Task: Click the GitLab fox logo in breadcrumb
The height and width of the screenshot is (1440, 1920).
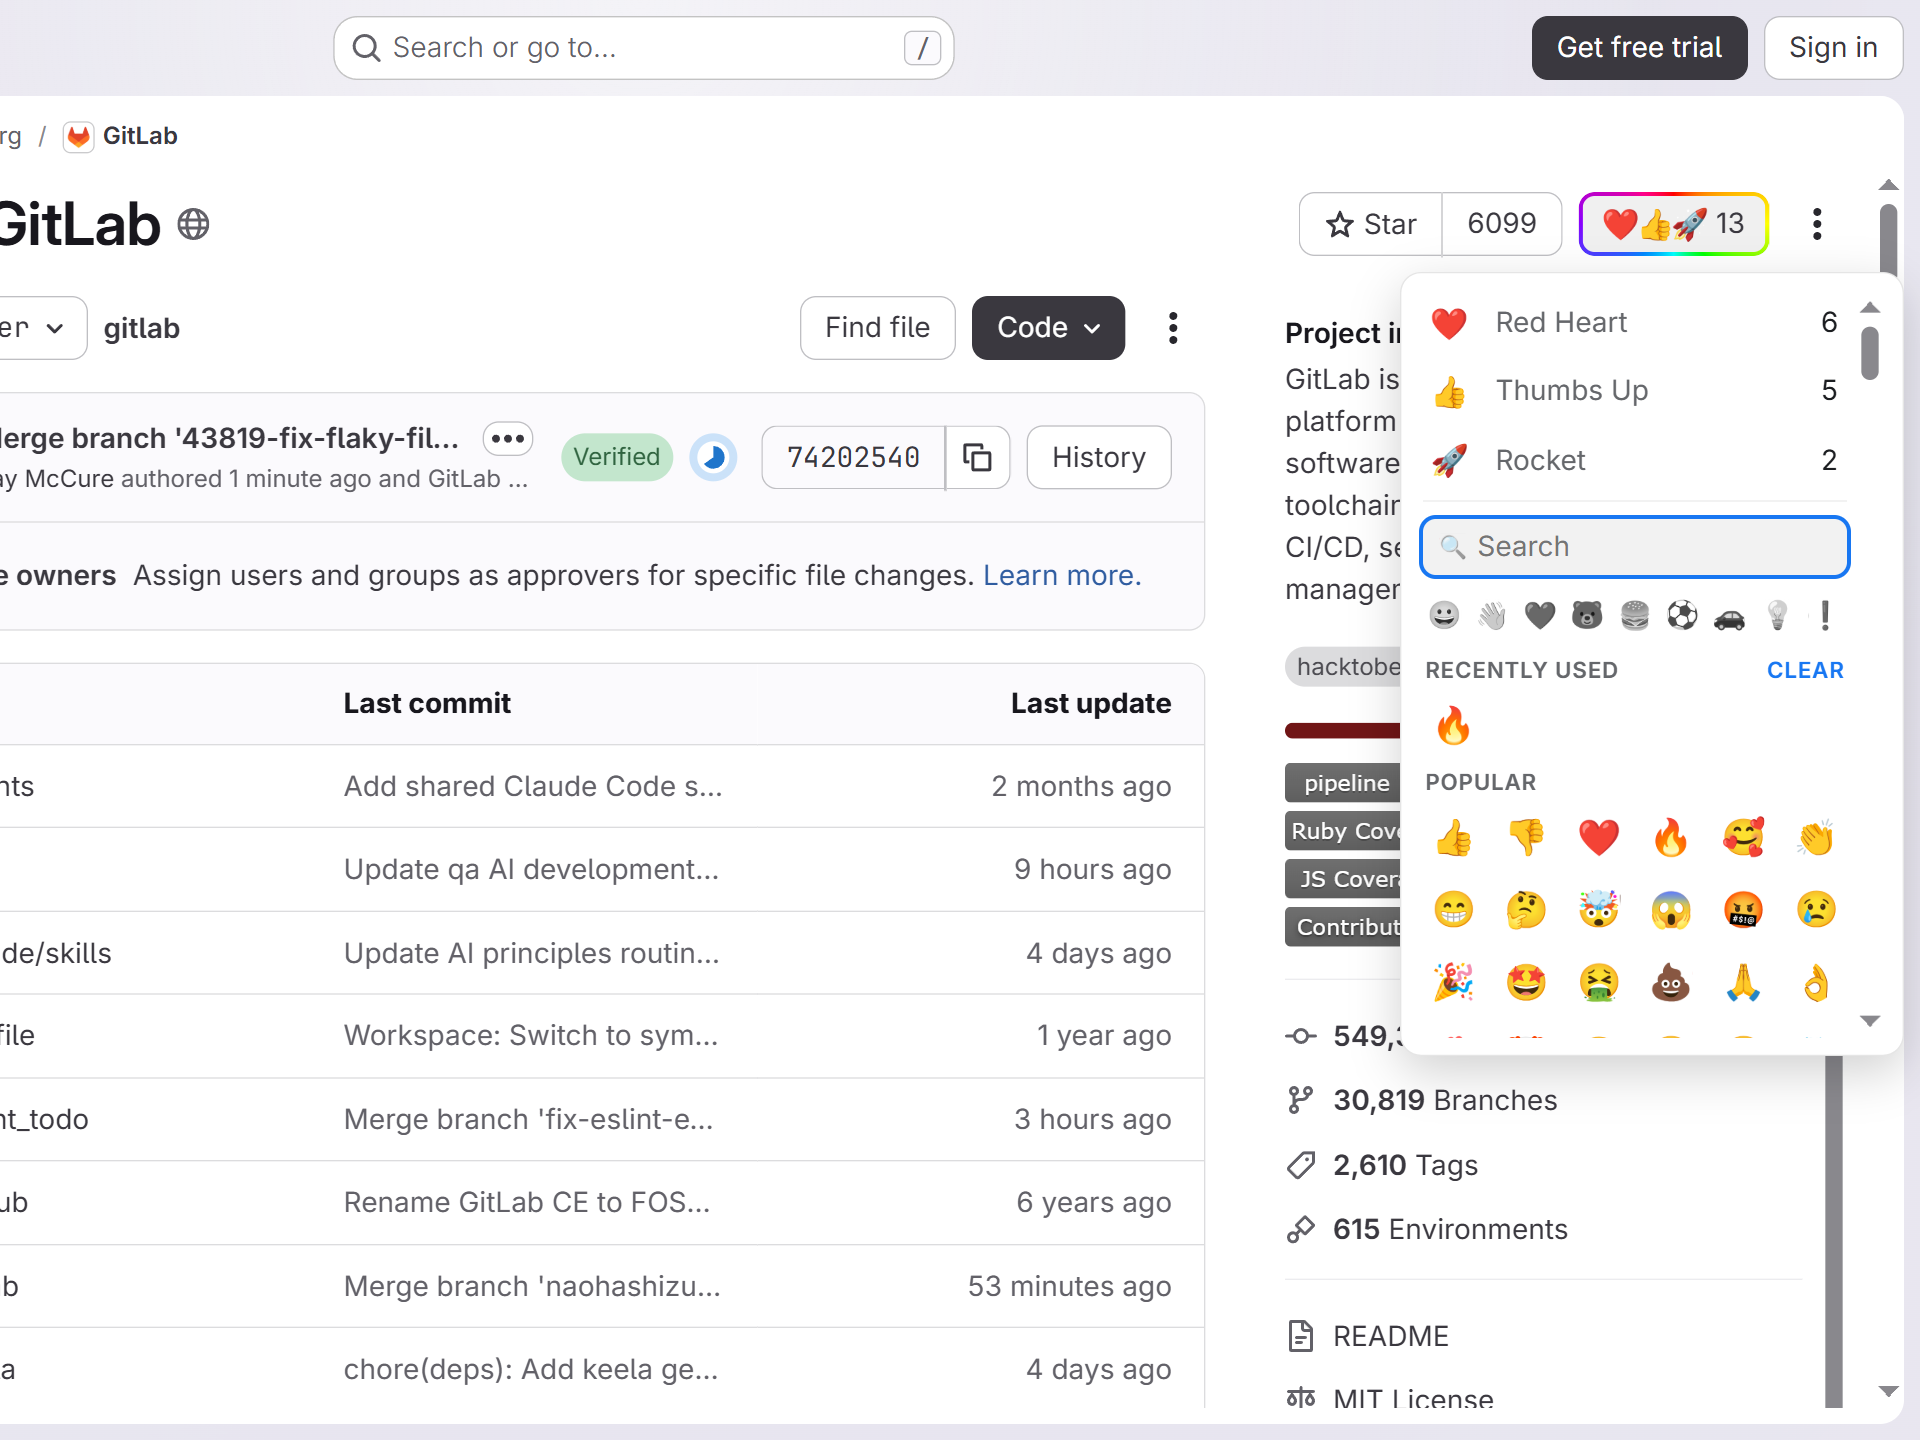Action: (78, 136)
